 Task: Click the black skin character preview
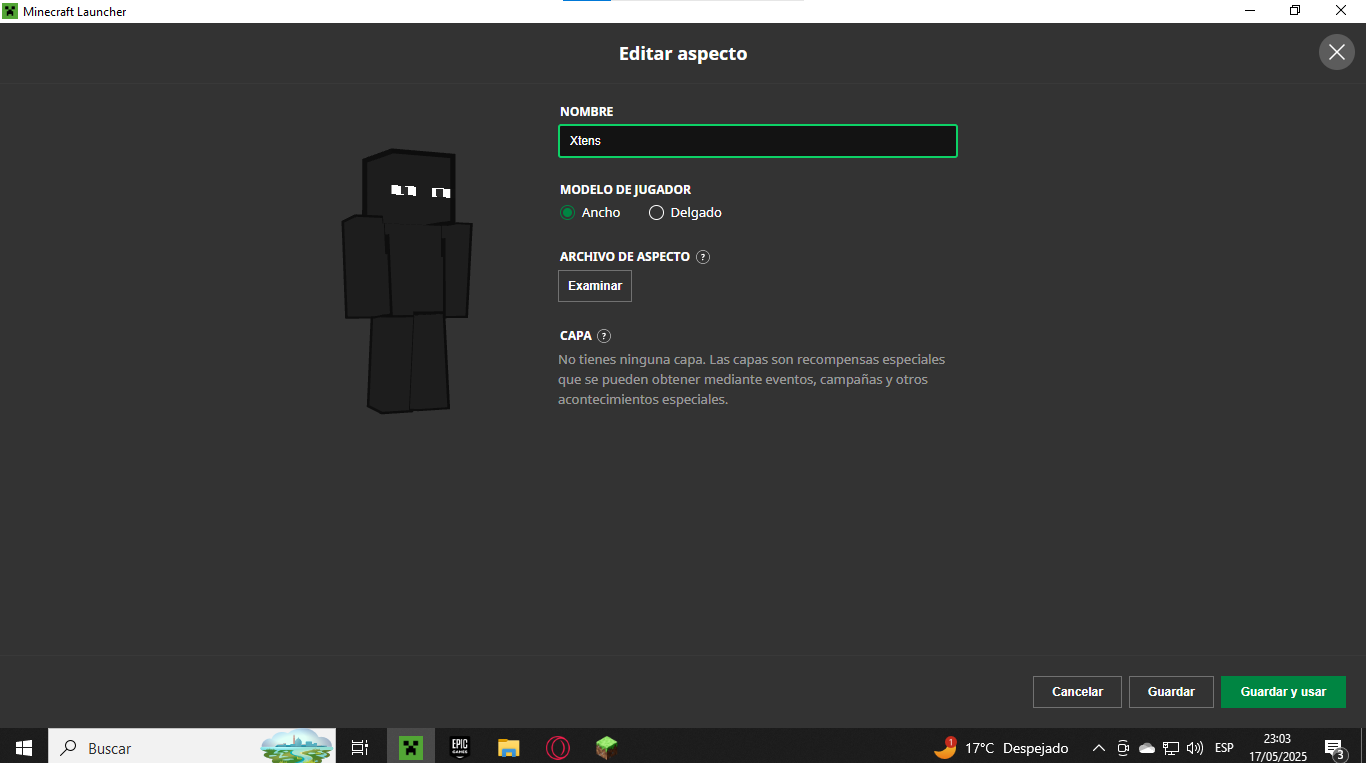point(407,281)
